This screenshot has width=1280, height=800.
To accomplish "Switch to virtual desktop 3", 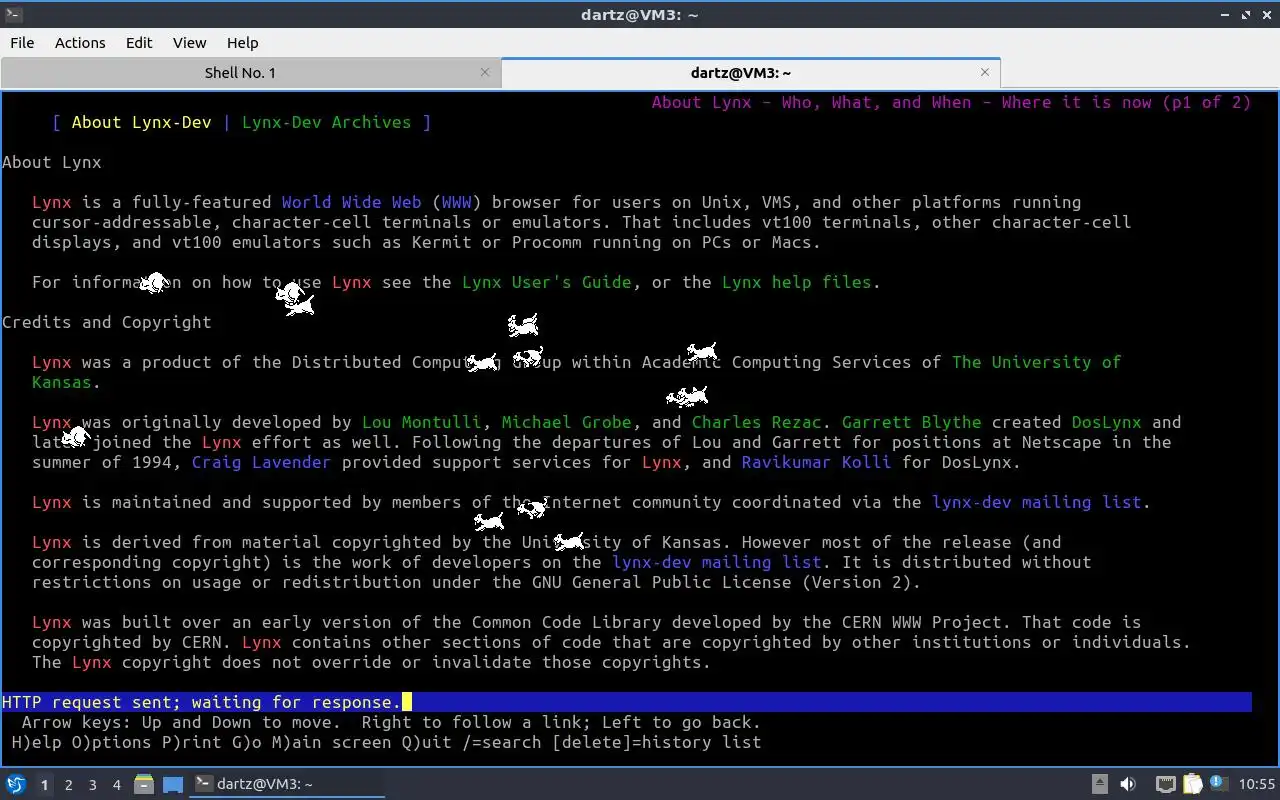I will [92, 785].
